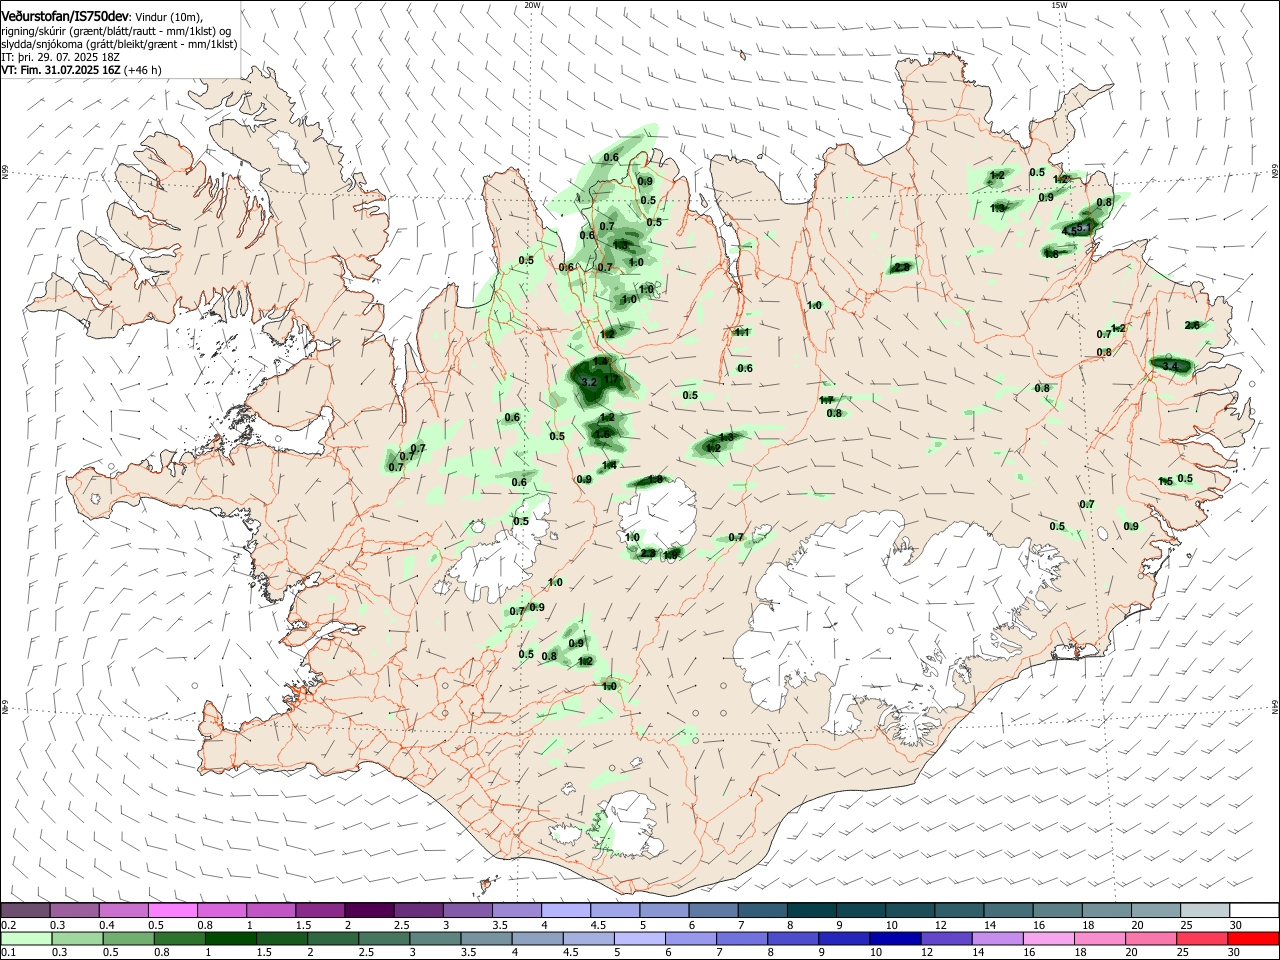Click the 1.1 precipitation value on the map

(x=742, y=332)
